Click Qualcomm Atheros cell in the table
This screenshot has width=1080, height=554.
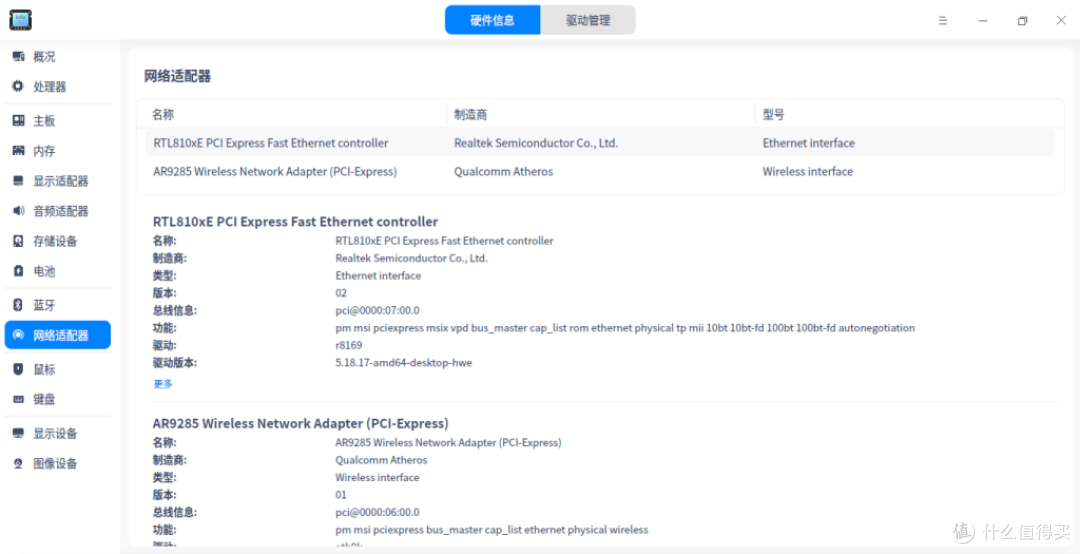503,172
